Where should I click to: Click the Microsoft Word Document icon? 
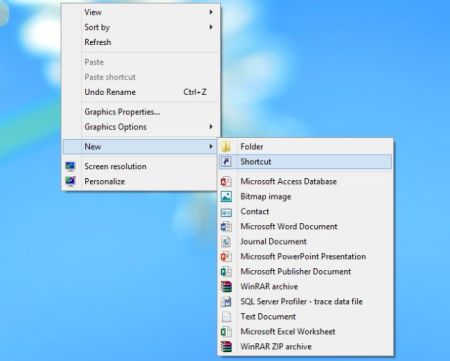(x=226, y=227)
